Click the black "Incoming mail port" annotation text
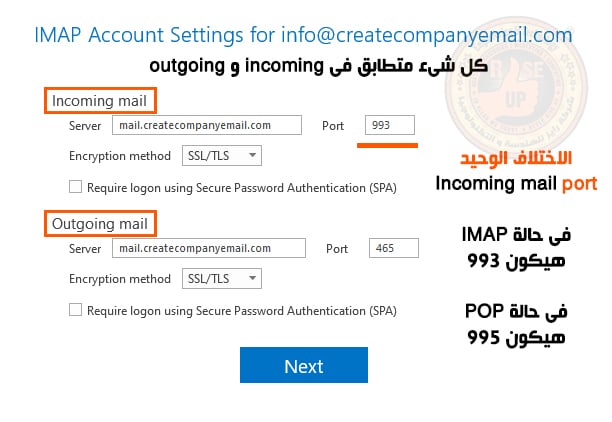 (x=516, y=183)
